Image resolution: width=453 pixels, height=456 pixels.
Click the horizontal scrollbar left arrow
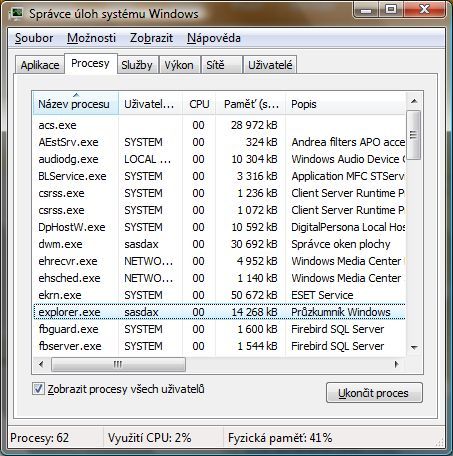coord(41,364)
